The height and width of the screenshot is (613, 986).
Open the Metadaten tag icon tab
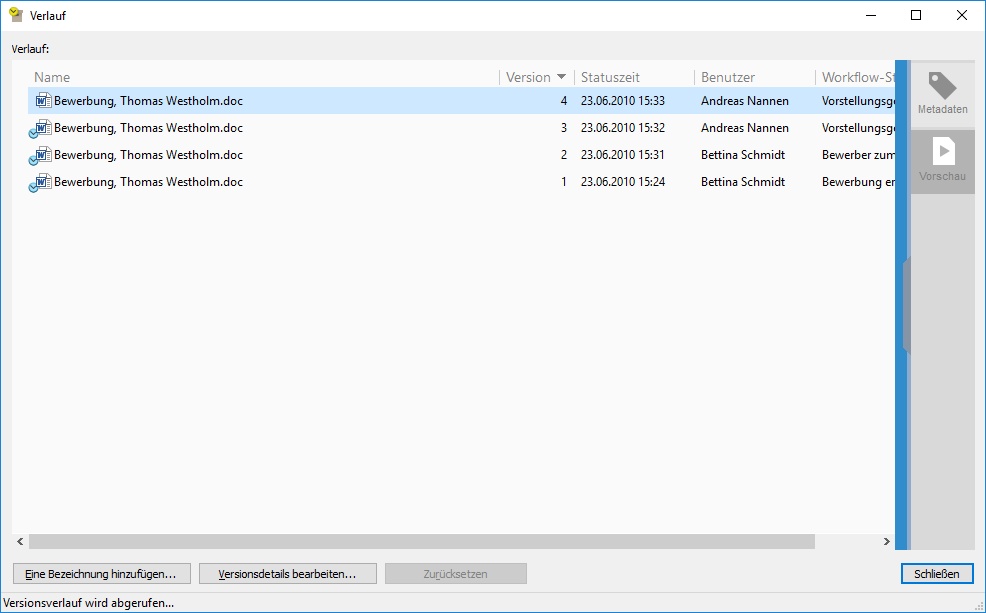coord(942,93)
